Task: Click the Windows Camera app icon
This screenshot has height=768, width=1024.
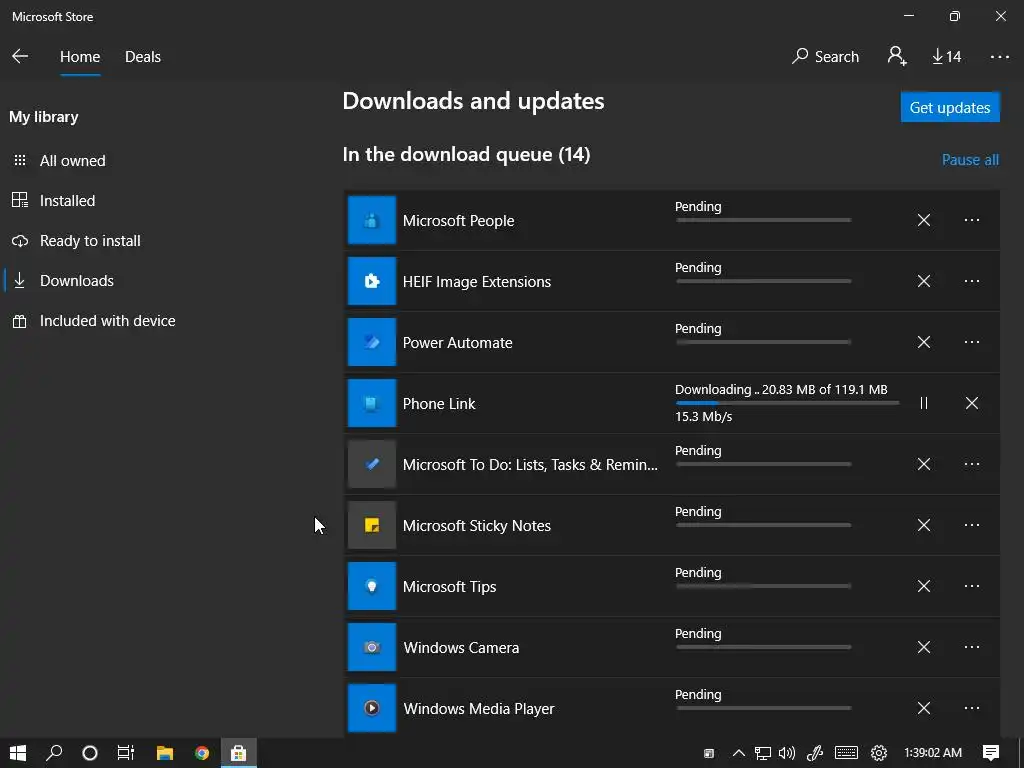Action: coord(372,647)
